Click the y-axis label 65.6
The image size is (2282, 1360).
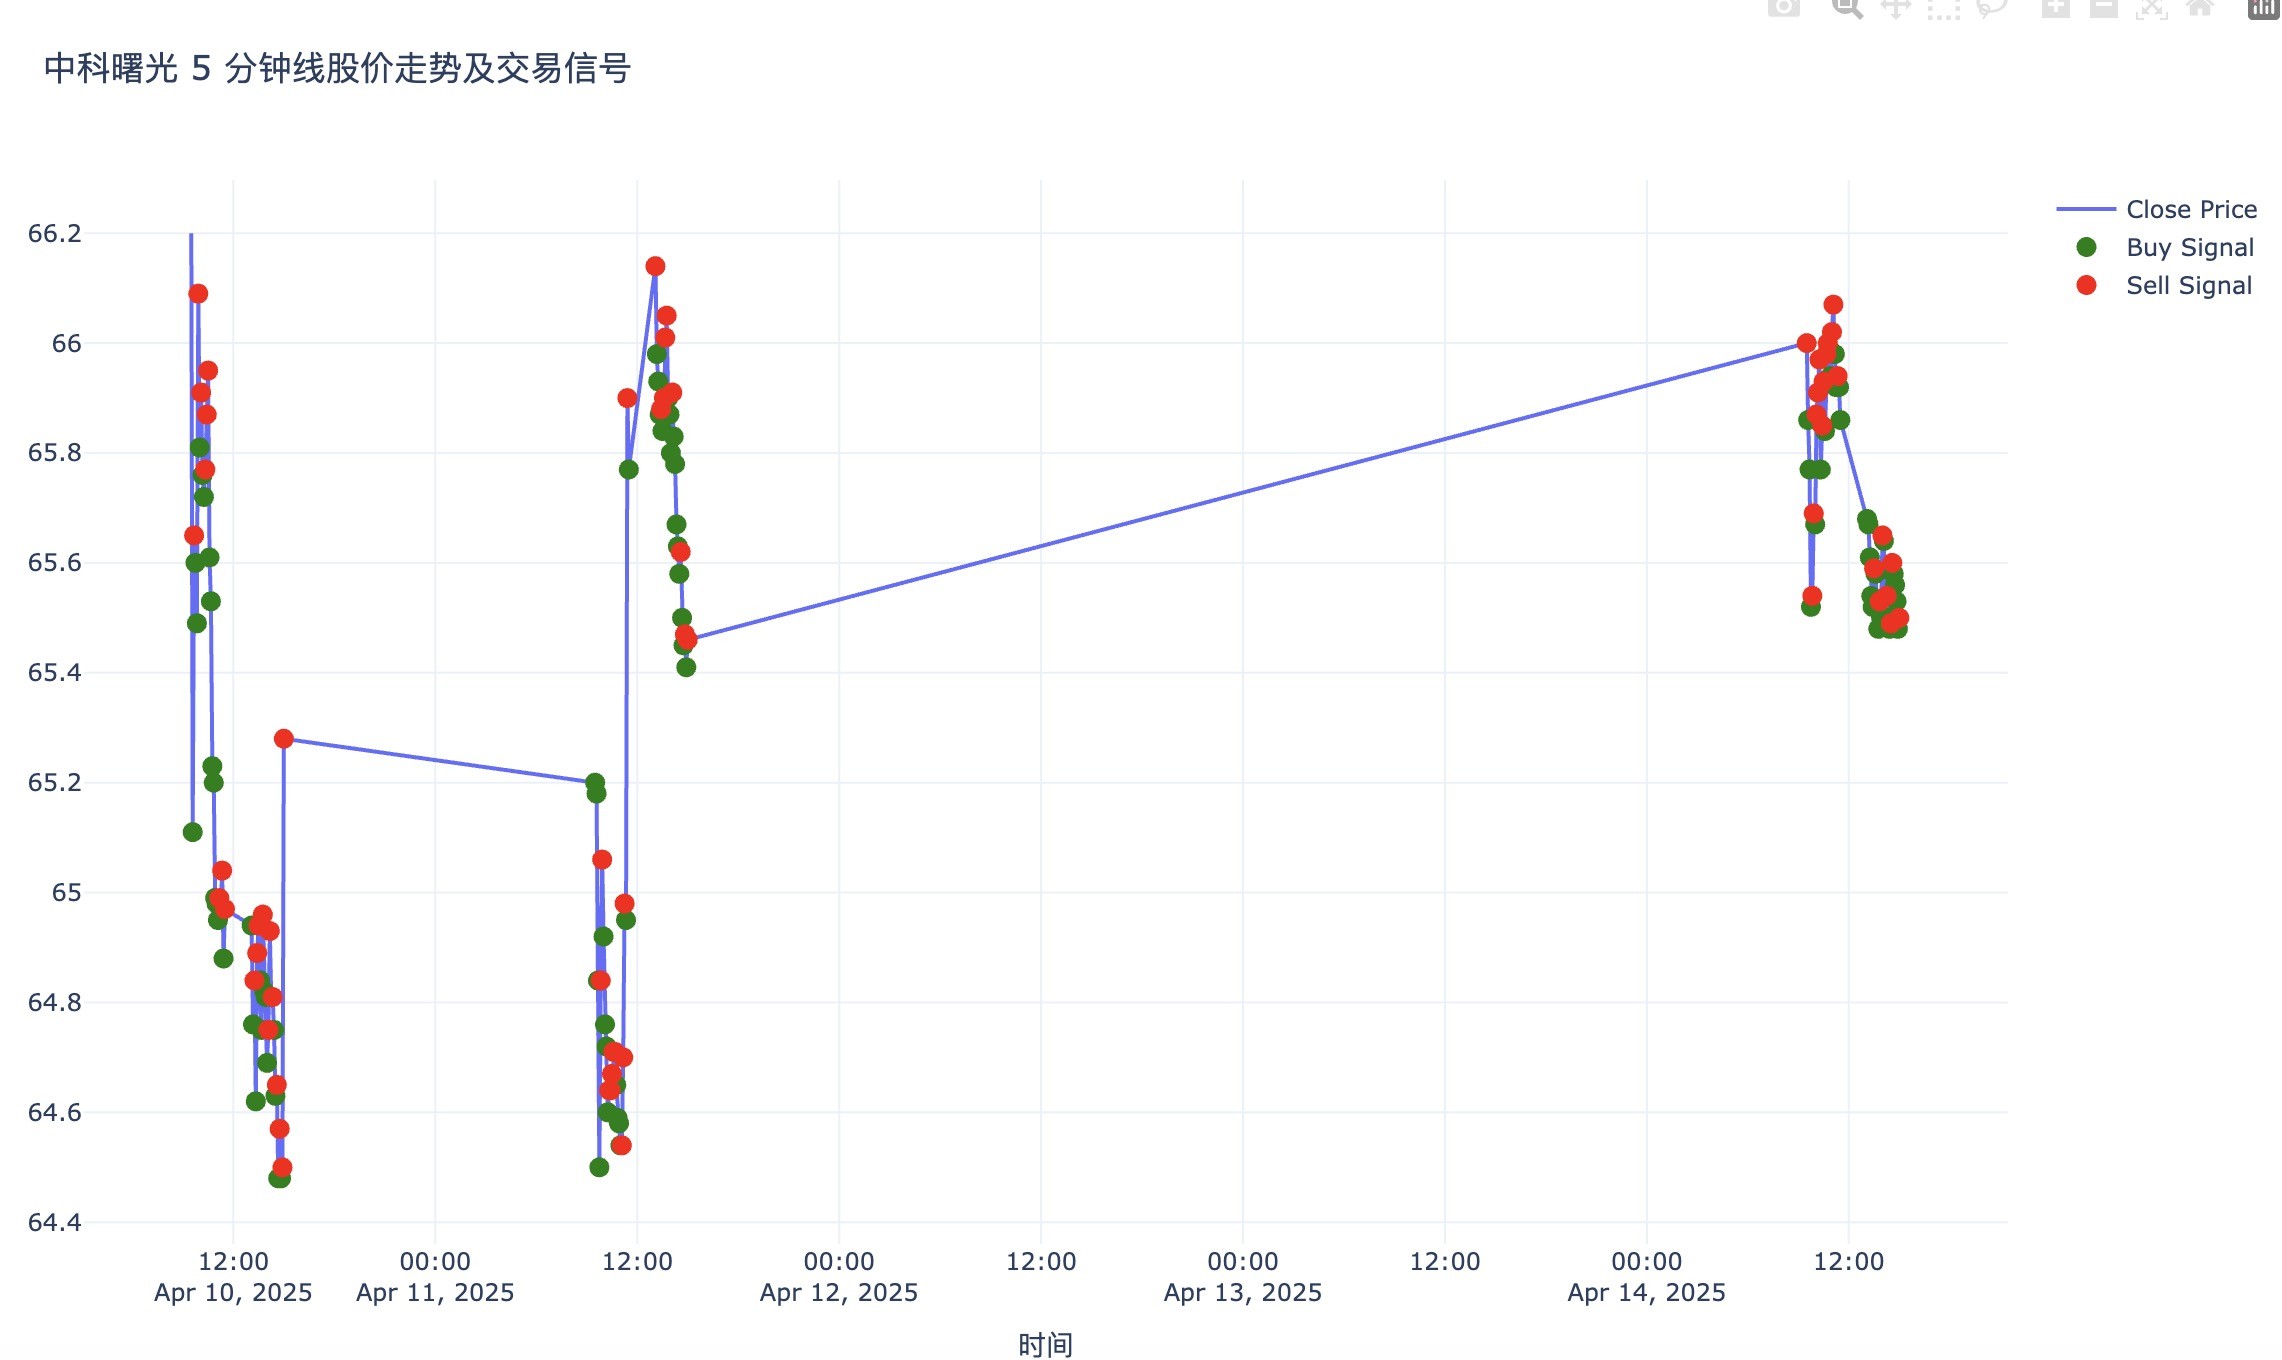(54, 563)
